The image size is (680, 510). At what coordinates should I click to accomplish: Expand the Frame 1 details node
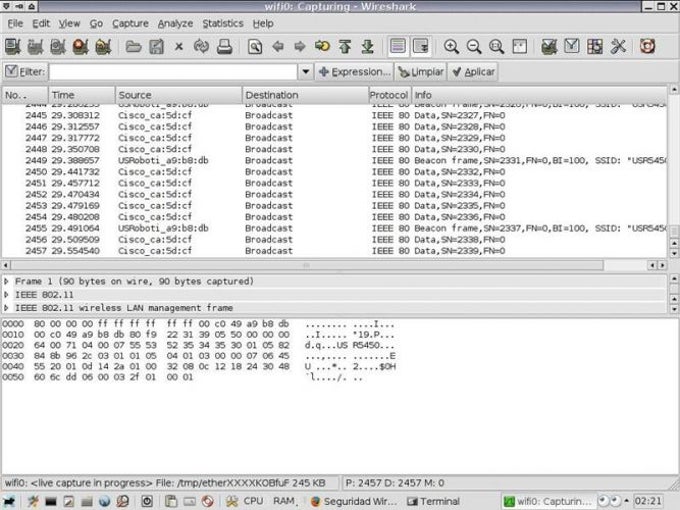point(6,281)
